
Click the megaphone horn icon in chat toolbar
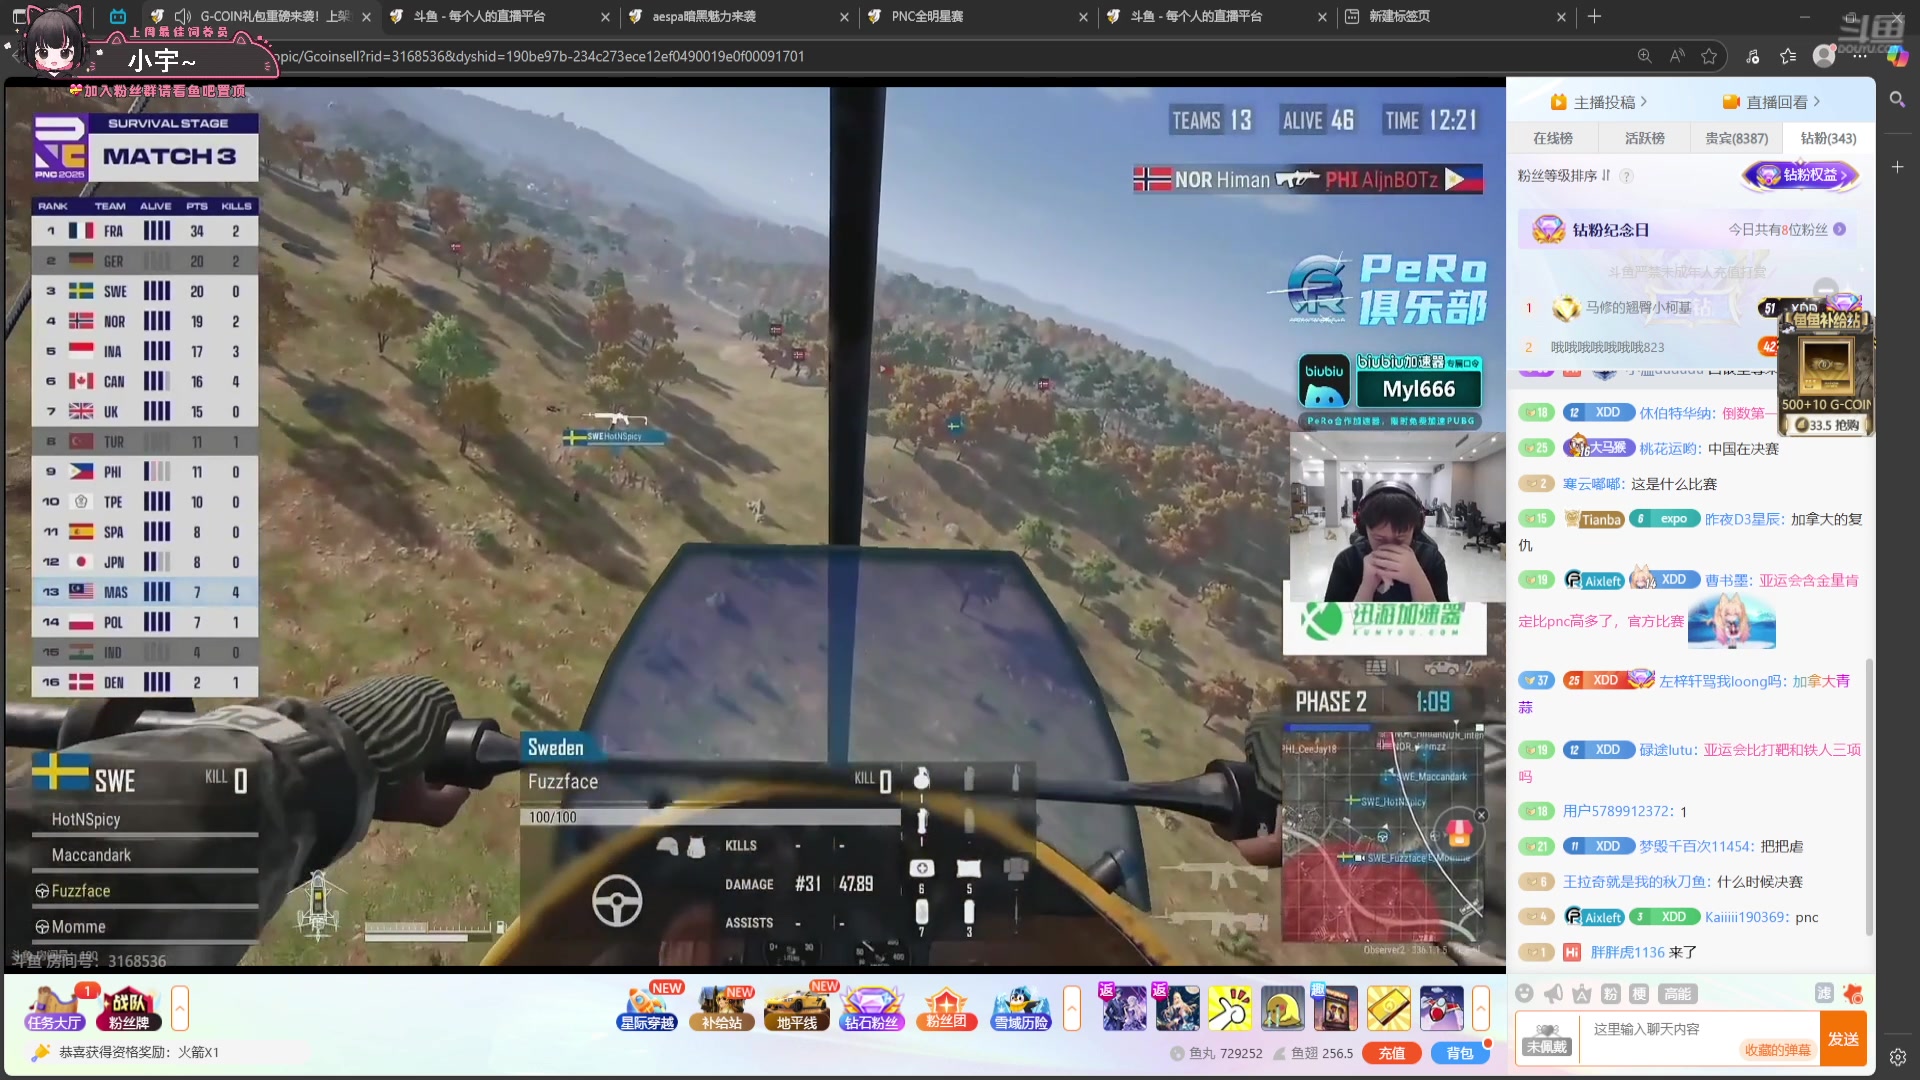[x=1553, y=993]
